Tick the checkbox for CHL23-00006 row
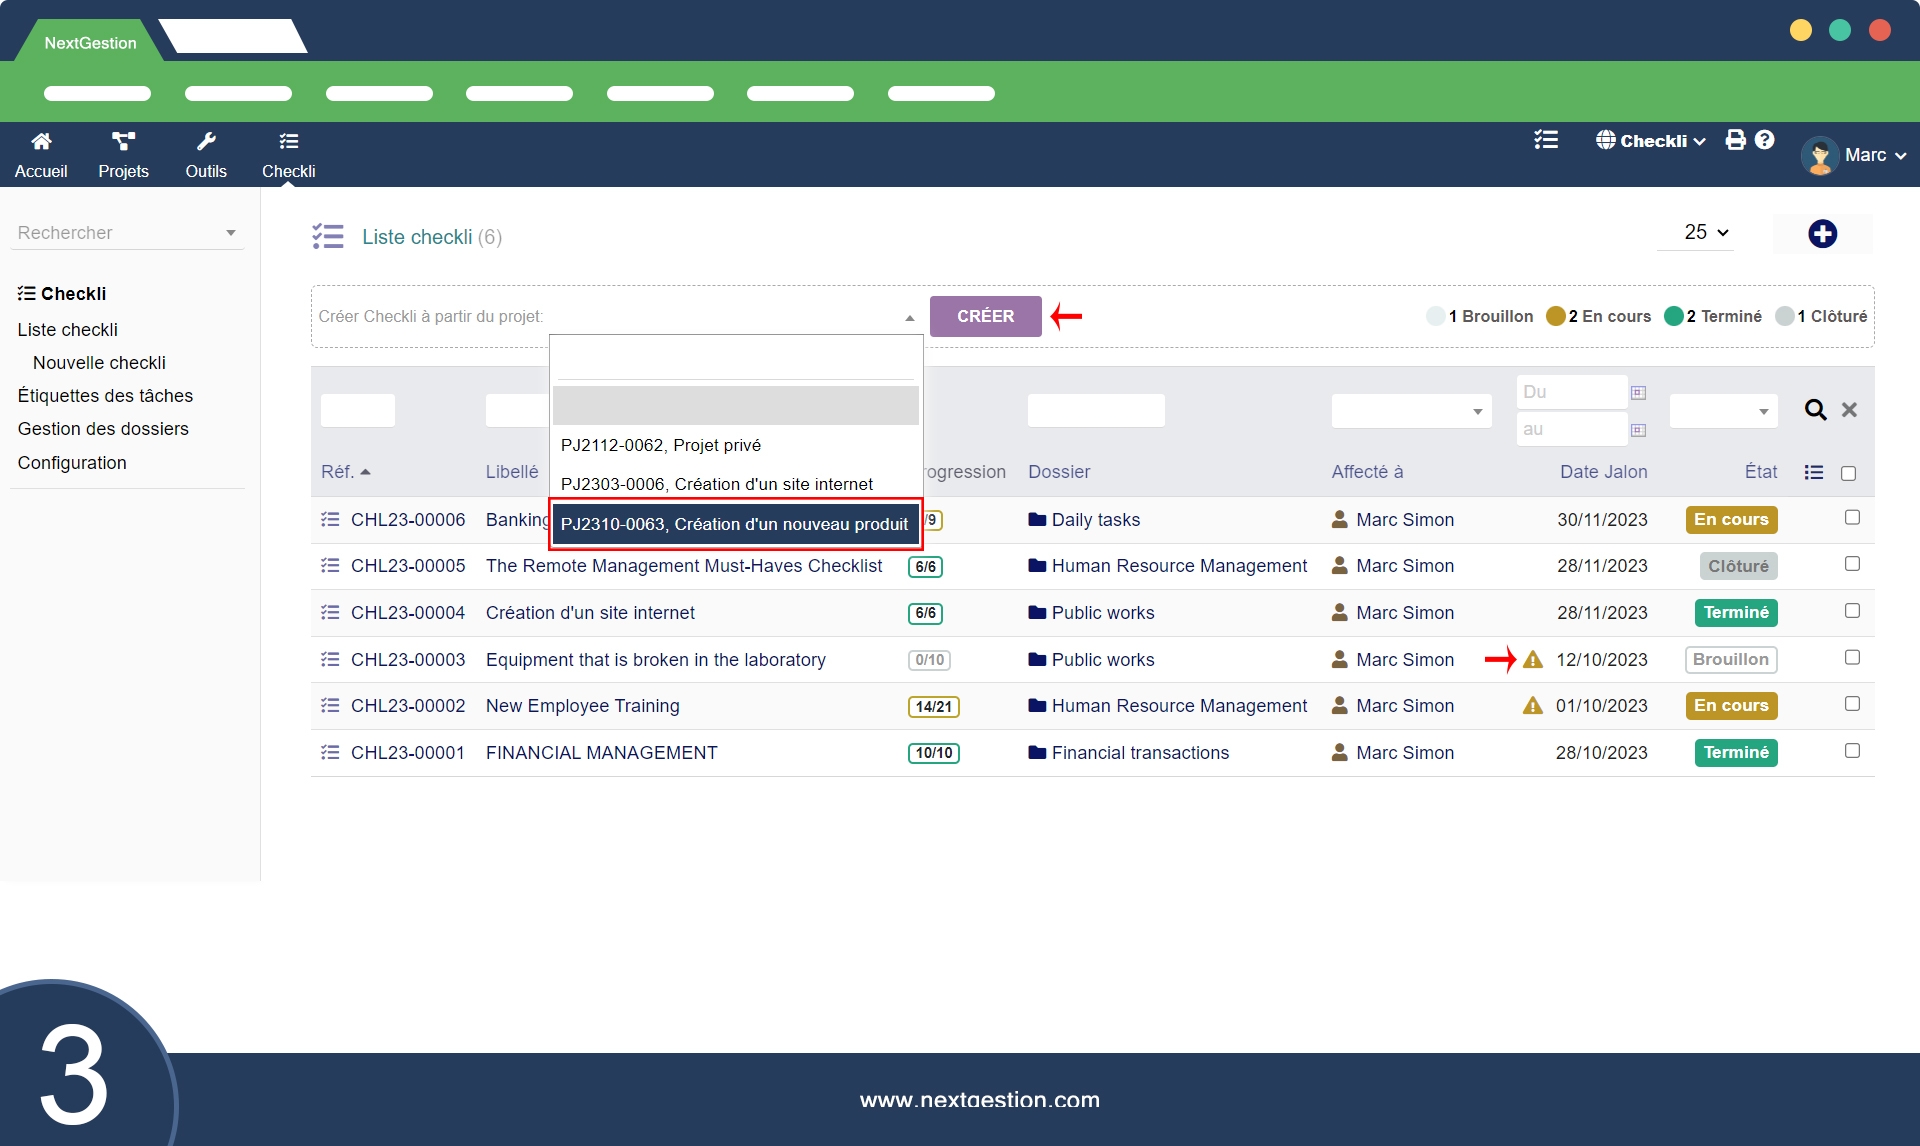This screenshot has width=1920, height=1146. coord(1852,518)
